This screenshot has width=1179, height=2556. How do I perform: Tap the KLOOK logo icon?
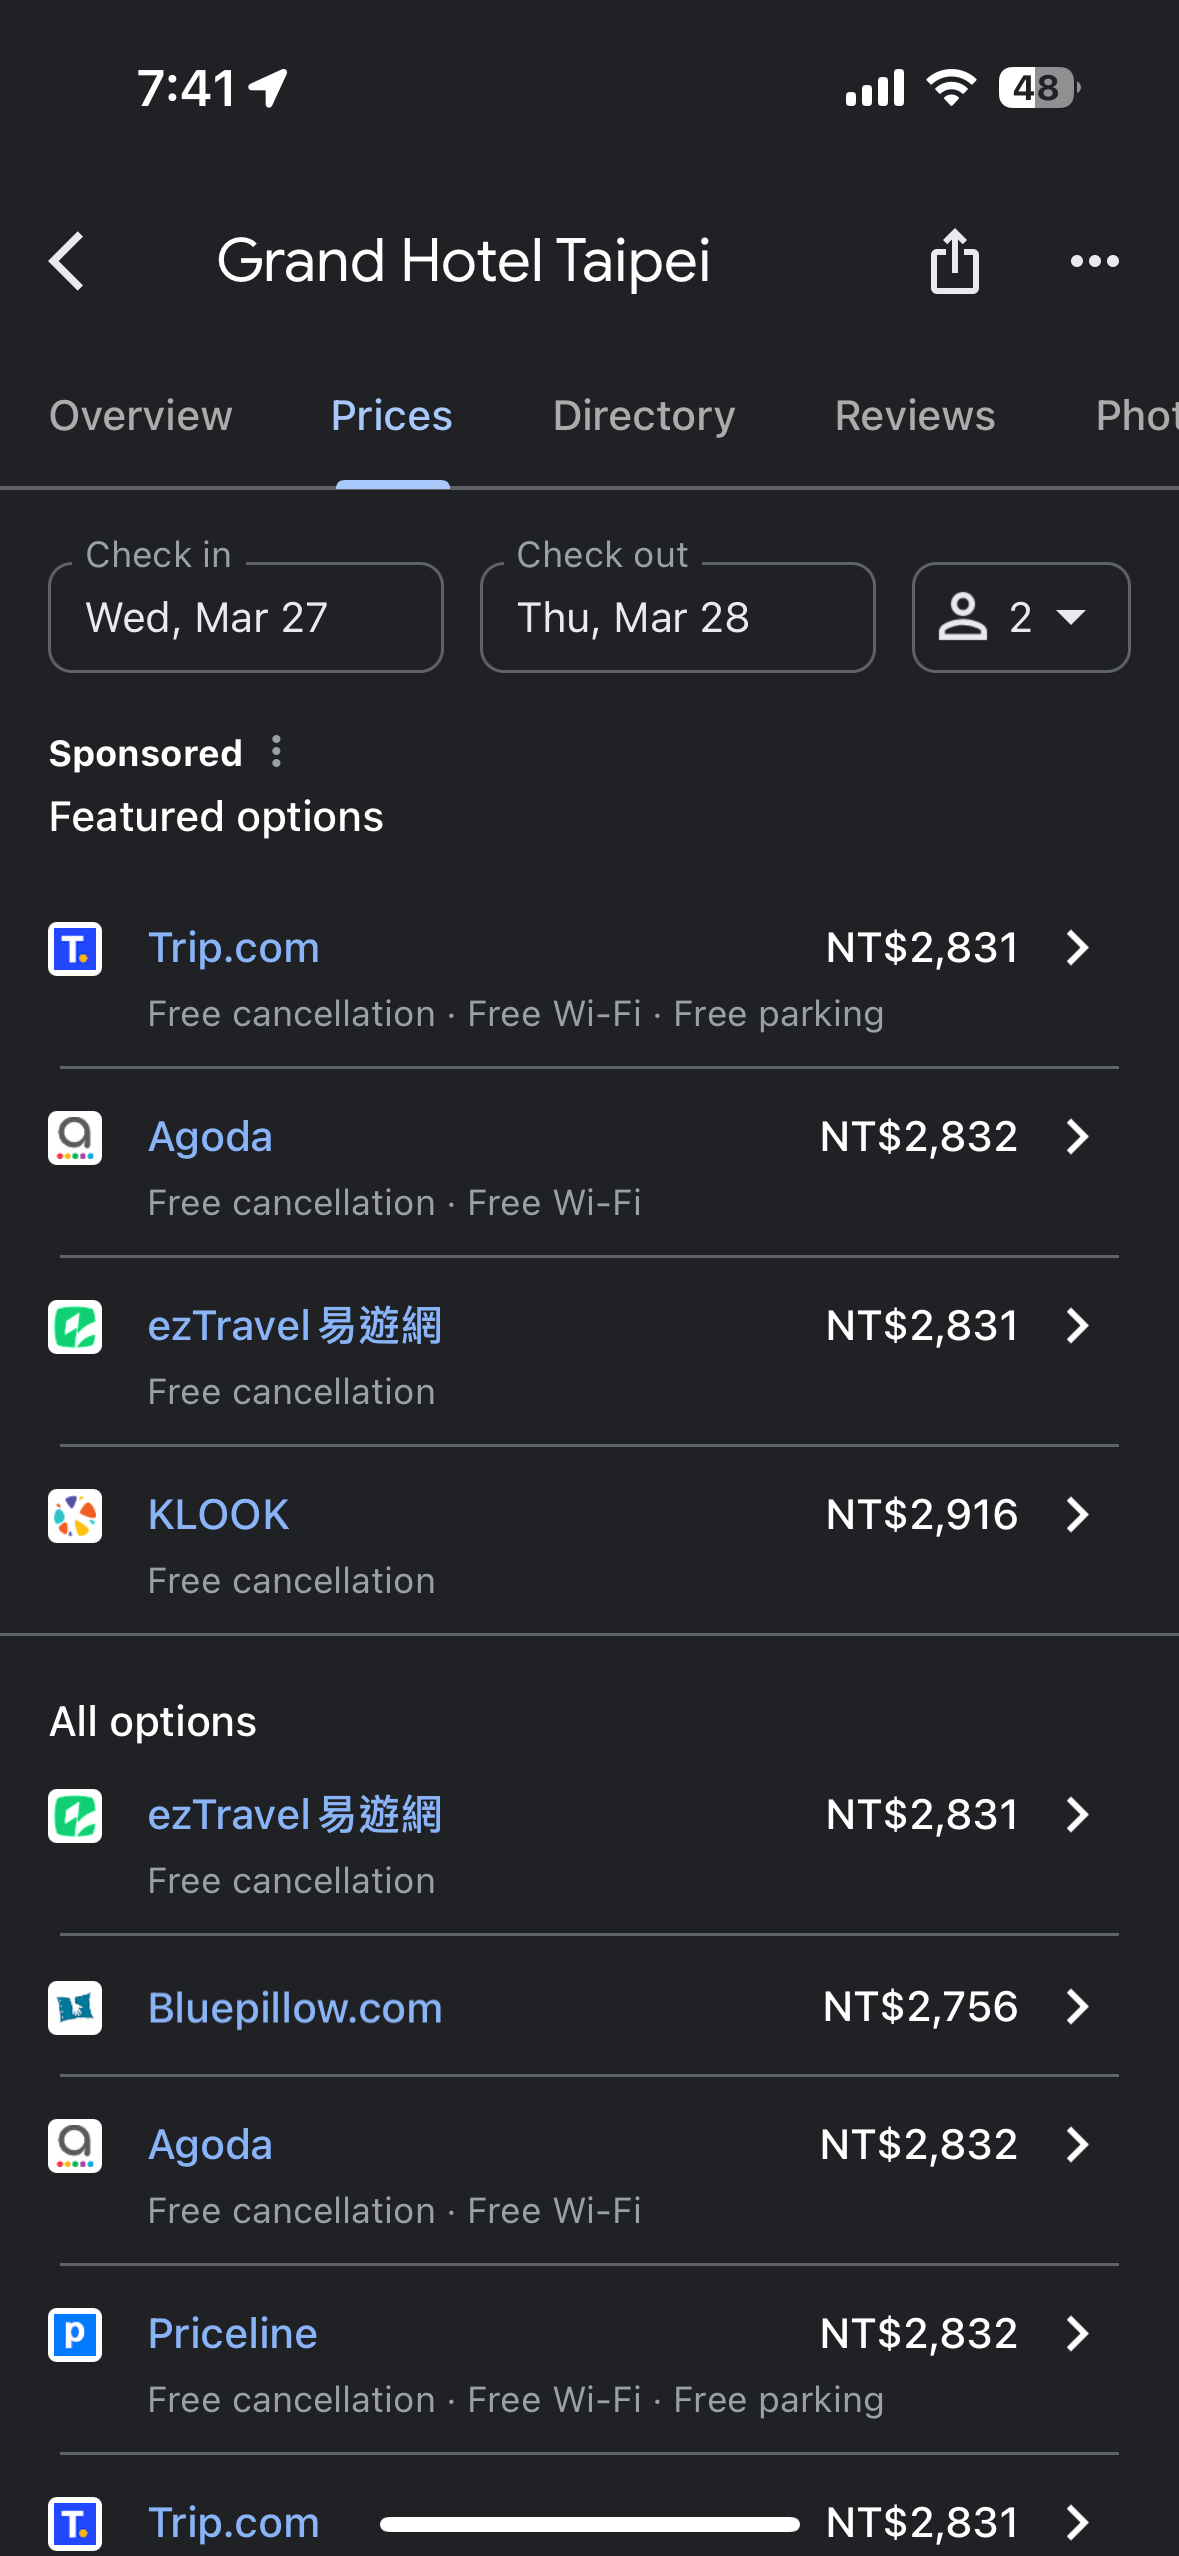point(75,1515)
